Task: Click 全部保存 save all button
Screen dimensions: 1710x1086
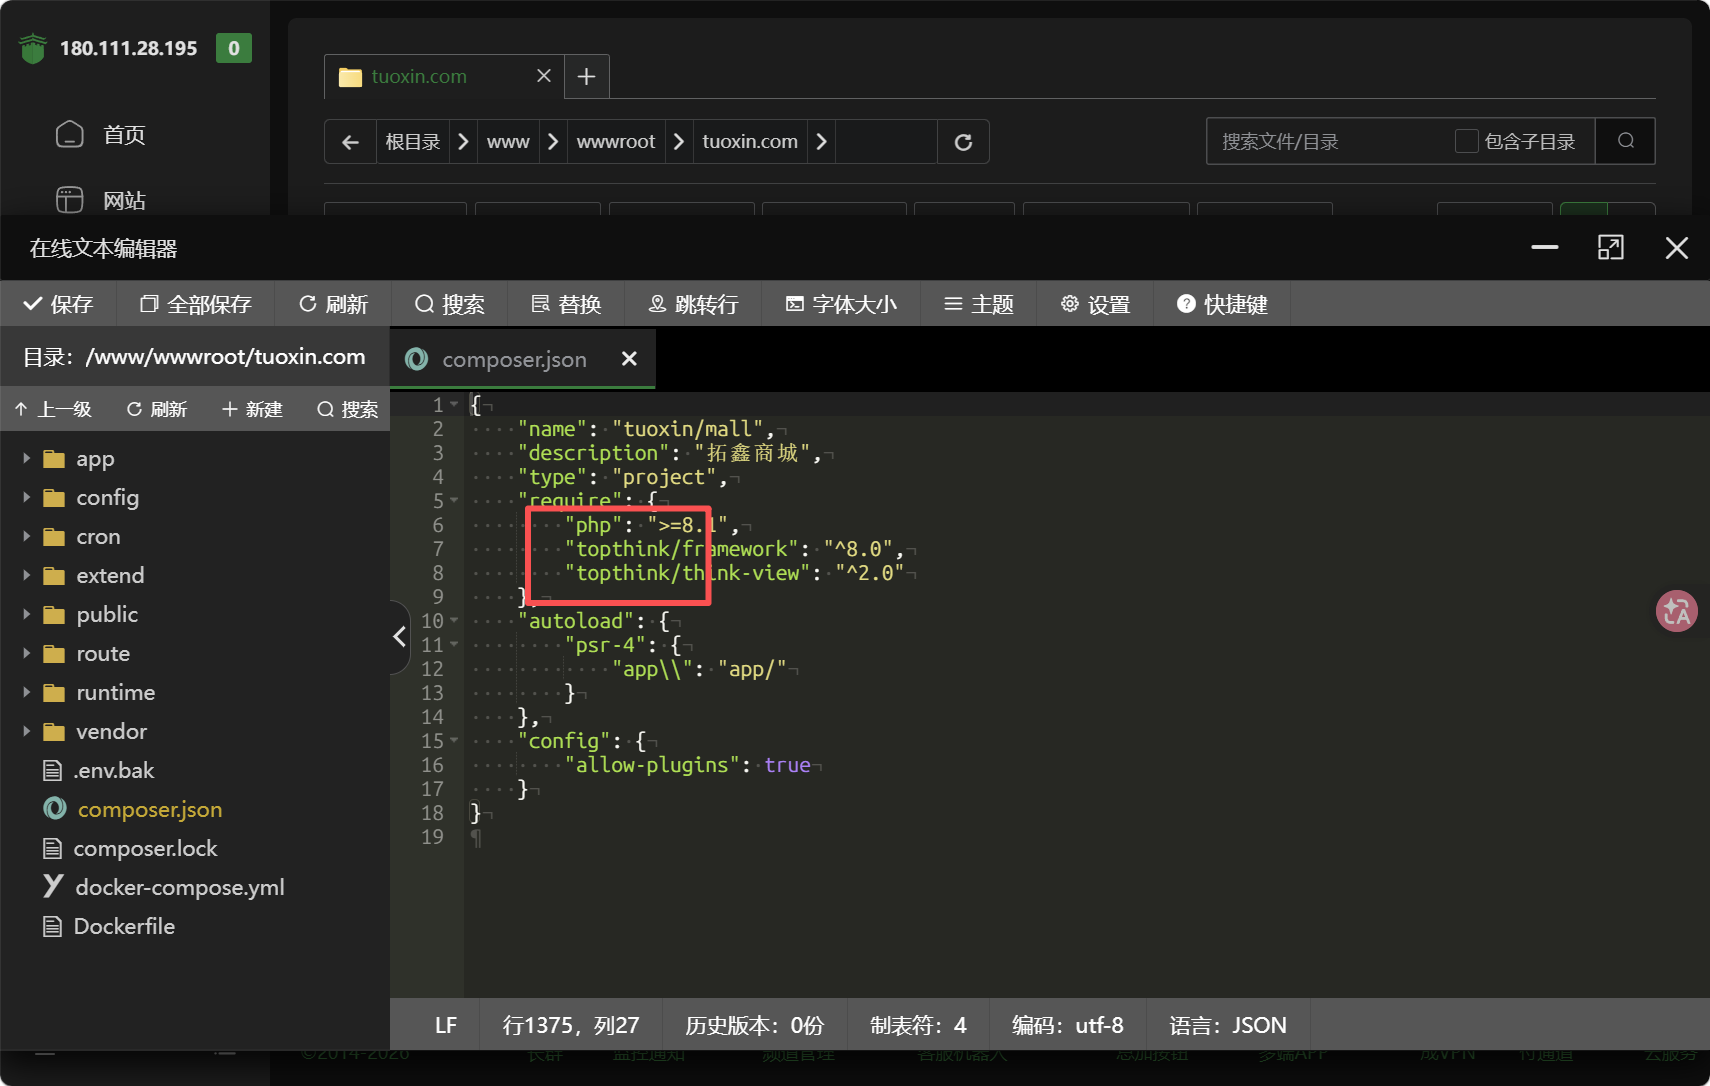Action: pyautogui.click(x=196, y=304)
